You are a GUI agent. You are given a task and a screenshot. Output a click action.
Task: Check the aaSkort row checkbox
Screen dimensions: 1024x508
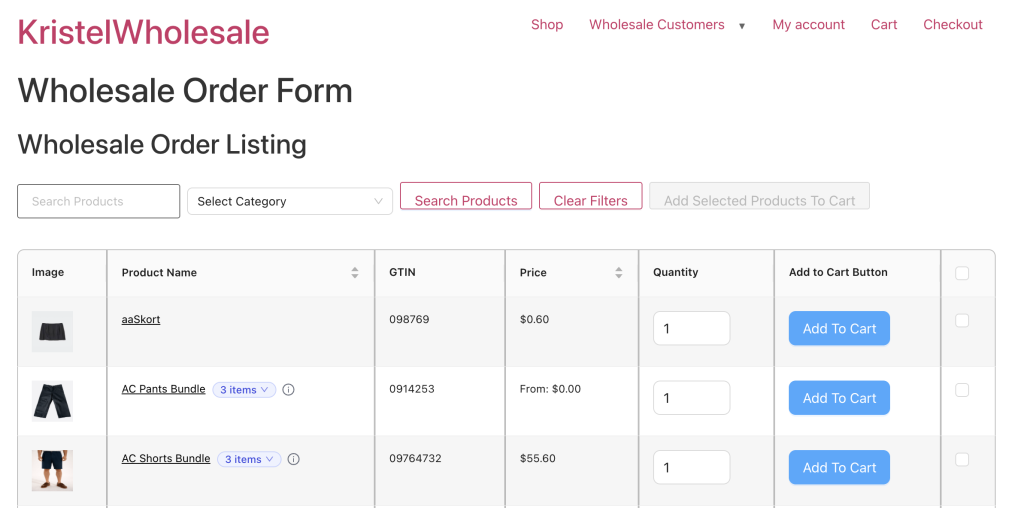coord(962,321)
